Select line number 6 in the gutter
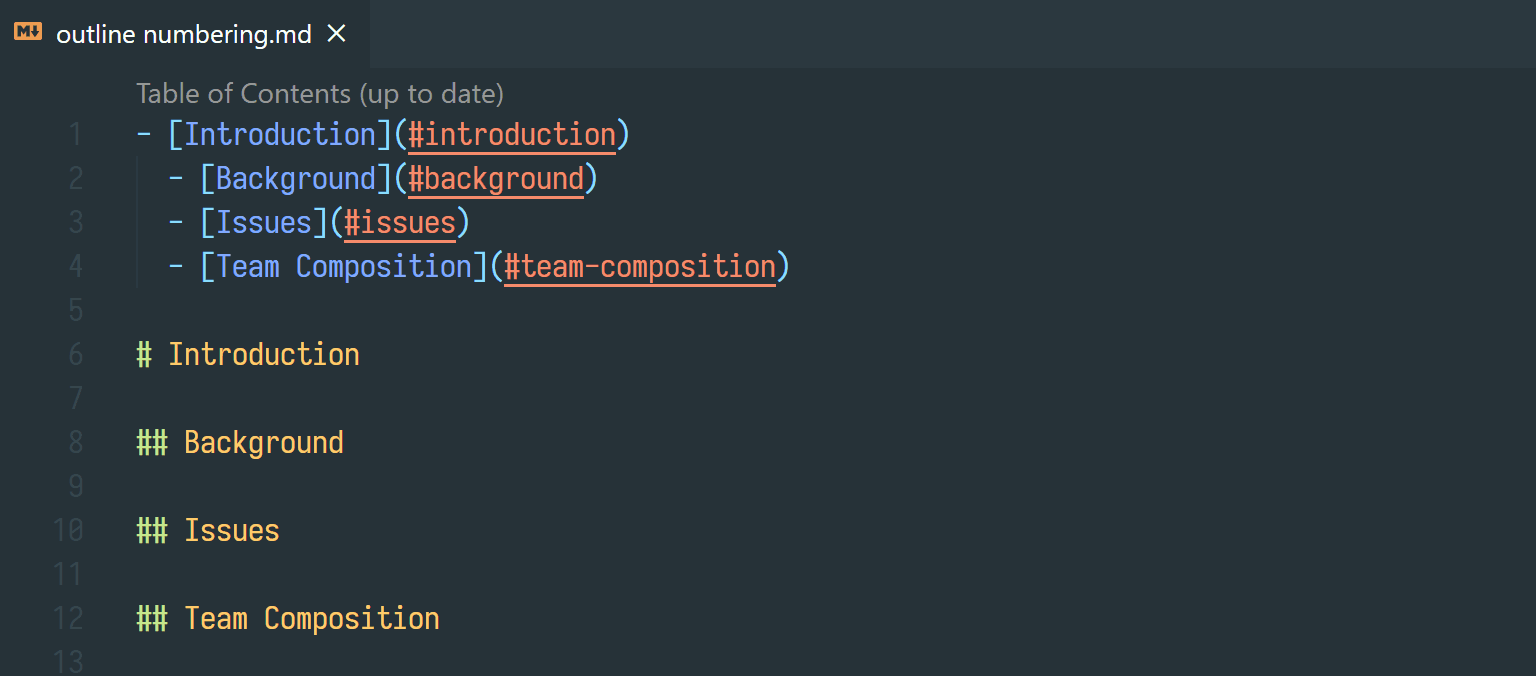1536x676 pixels. click(75, 353)
